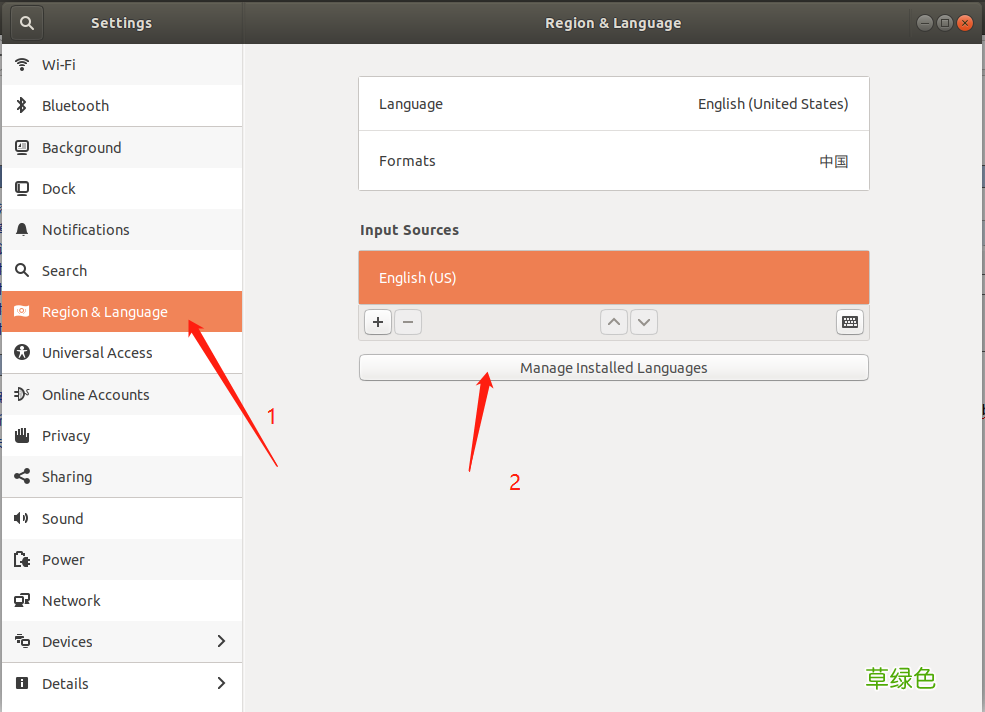The image size is (985, 712).
Task: Click Manage Installed Languages
Action: (x=613, y=367)
